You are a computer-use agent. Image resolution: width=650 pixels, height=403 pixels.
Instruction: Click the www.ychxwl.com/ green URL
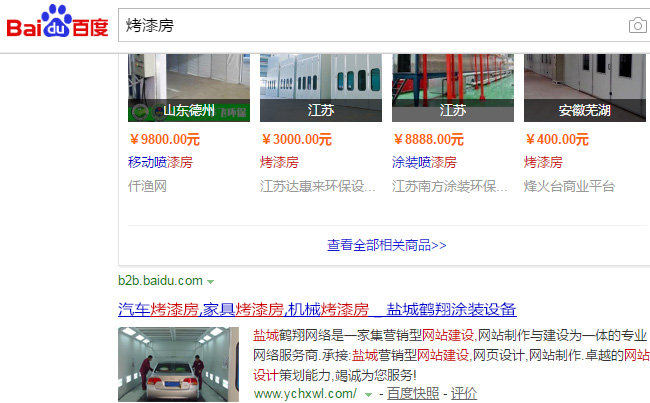point(305,393)
